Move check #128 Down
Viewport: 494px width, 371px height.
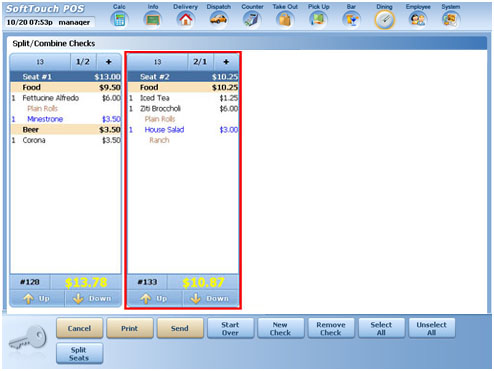point(93,298)
